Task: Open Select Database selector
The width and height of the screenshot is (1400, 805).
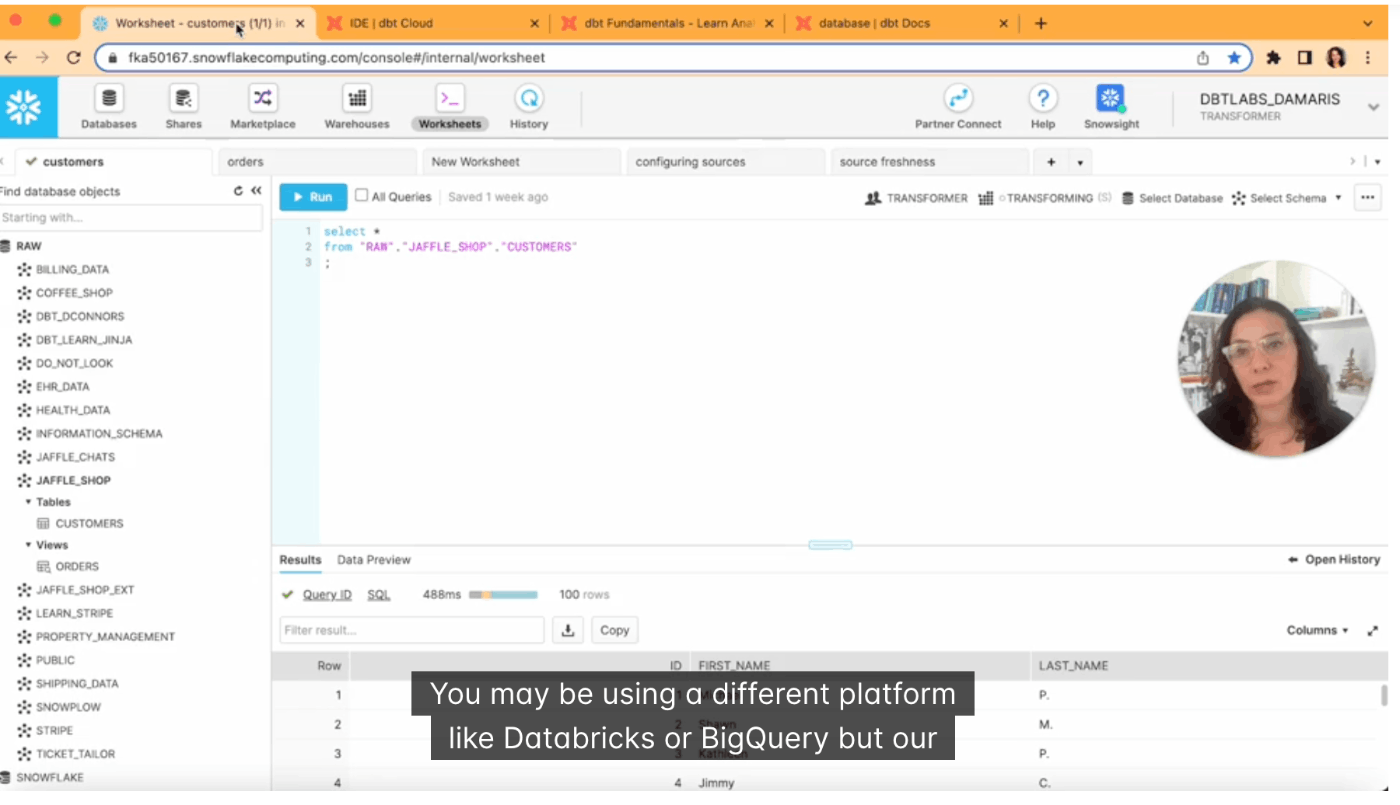Action: (1172, 198)
